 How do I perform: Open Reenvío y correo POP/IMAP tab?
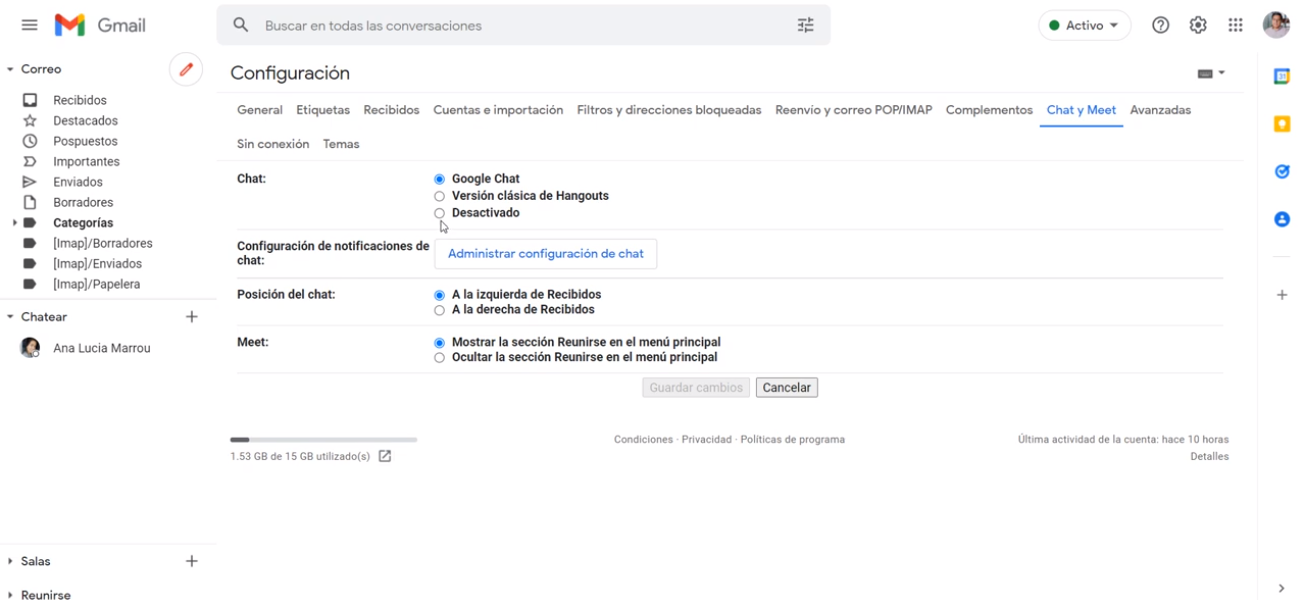click(x=853, y=110)
